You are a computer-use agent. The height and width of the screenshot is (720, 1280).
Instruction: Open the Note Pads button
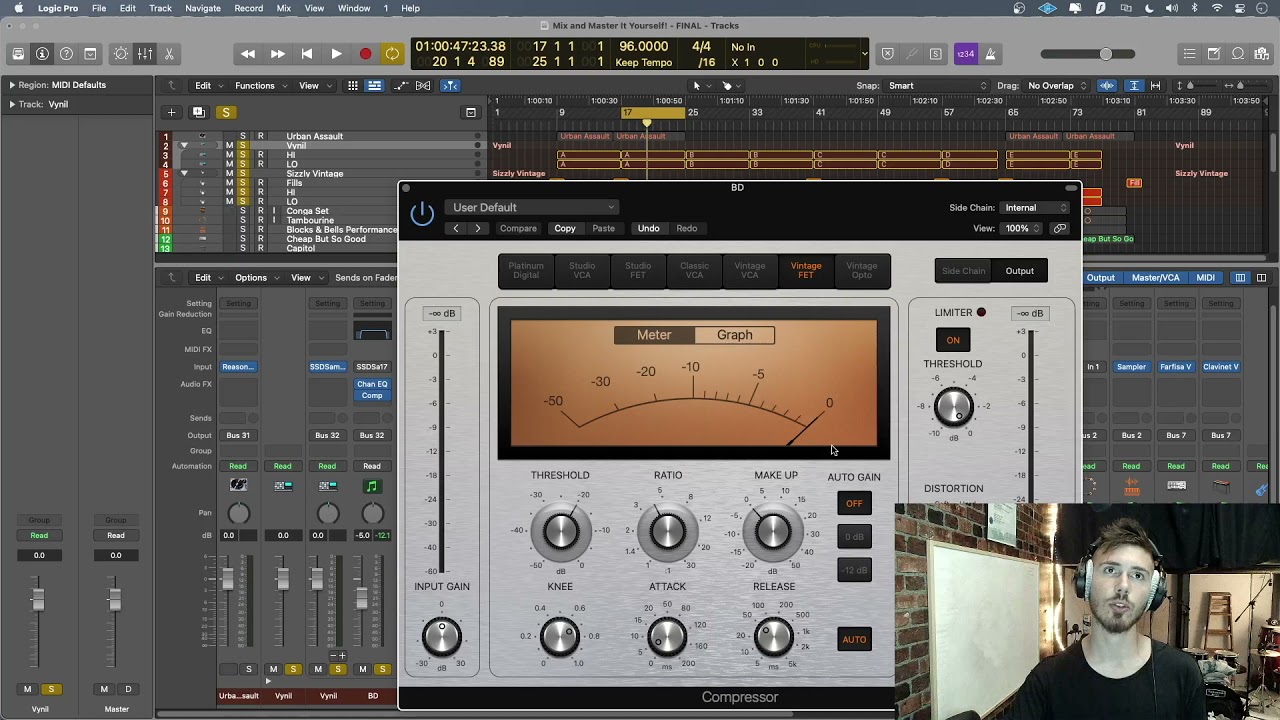pyautogui.click(x=1214, y=54)
